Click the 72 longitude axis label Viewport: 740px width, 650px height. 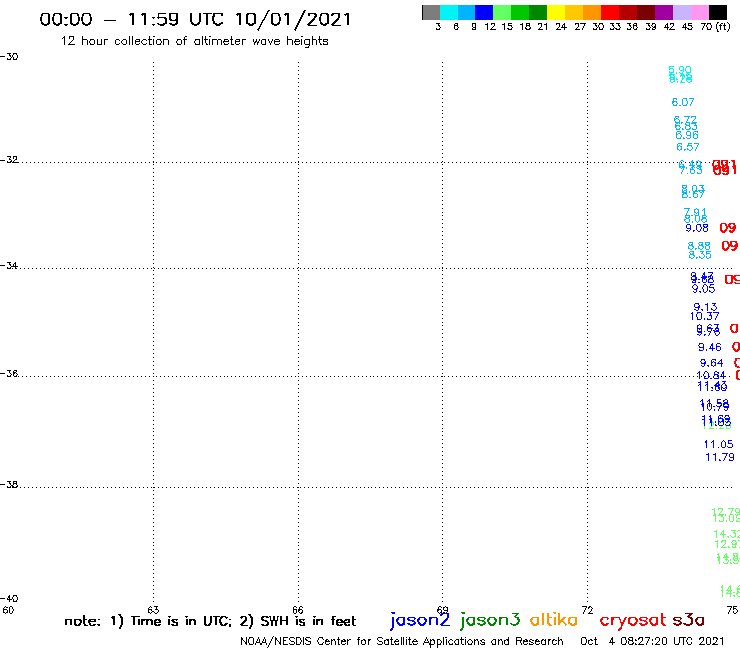pos(587,610)
